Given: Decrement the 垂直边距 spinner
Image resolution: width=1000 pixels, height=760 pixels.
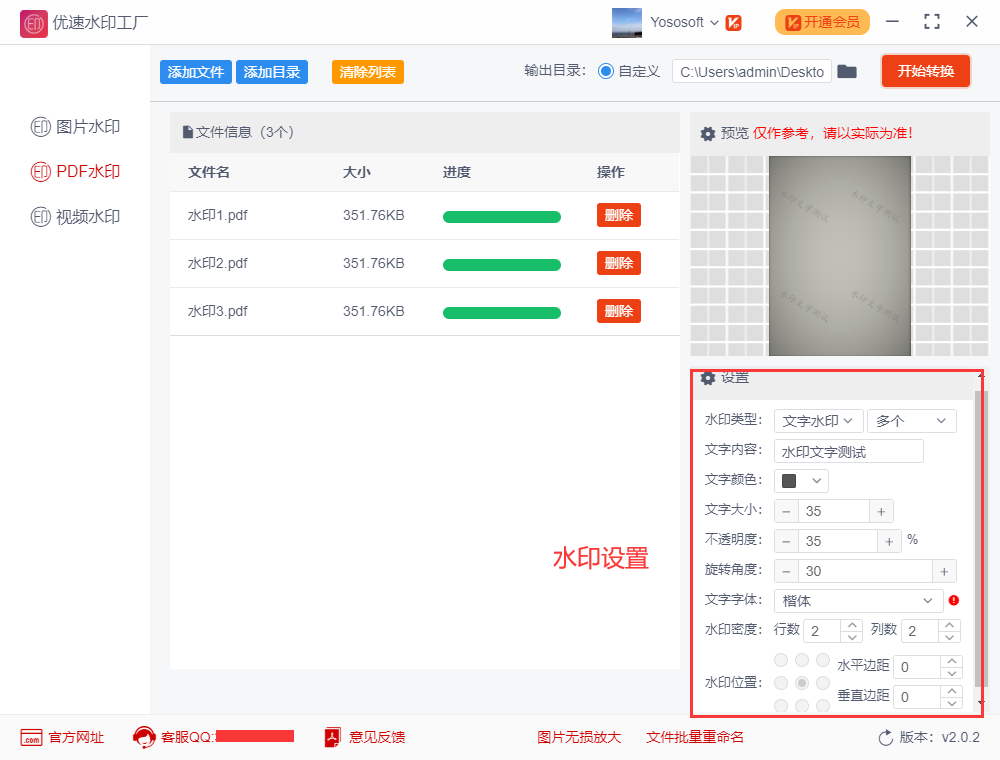Looking at the screenshot, I should click(x=952, y=703).
